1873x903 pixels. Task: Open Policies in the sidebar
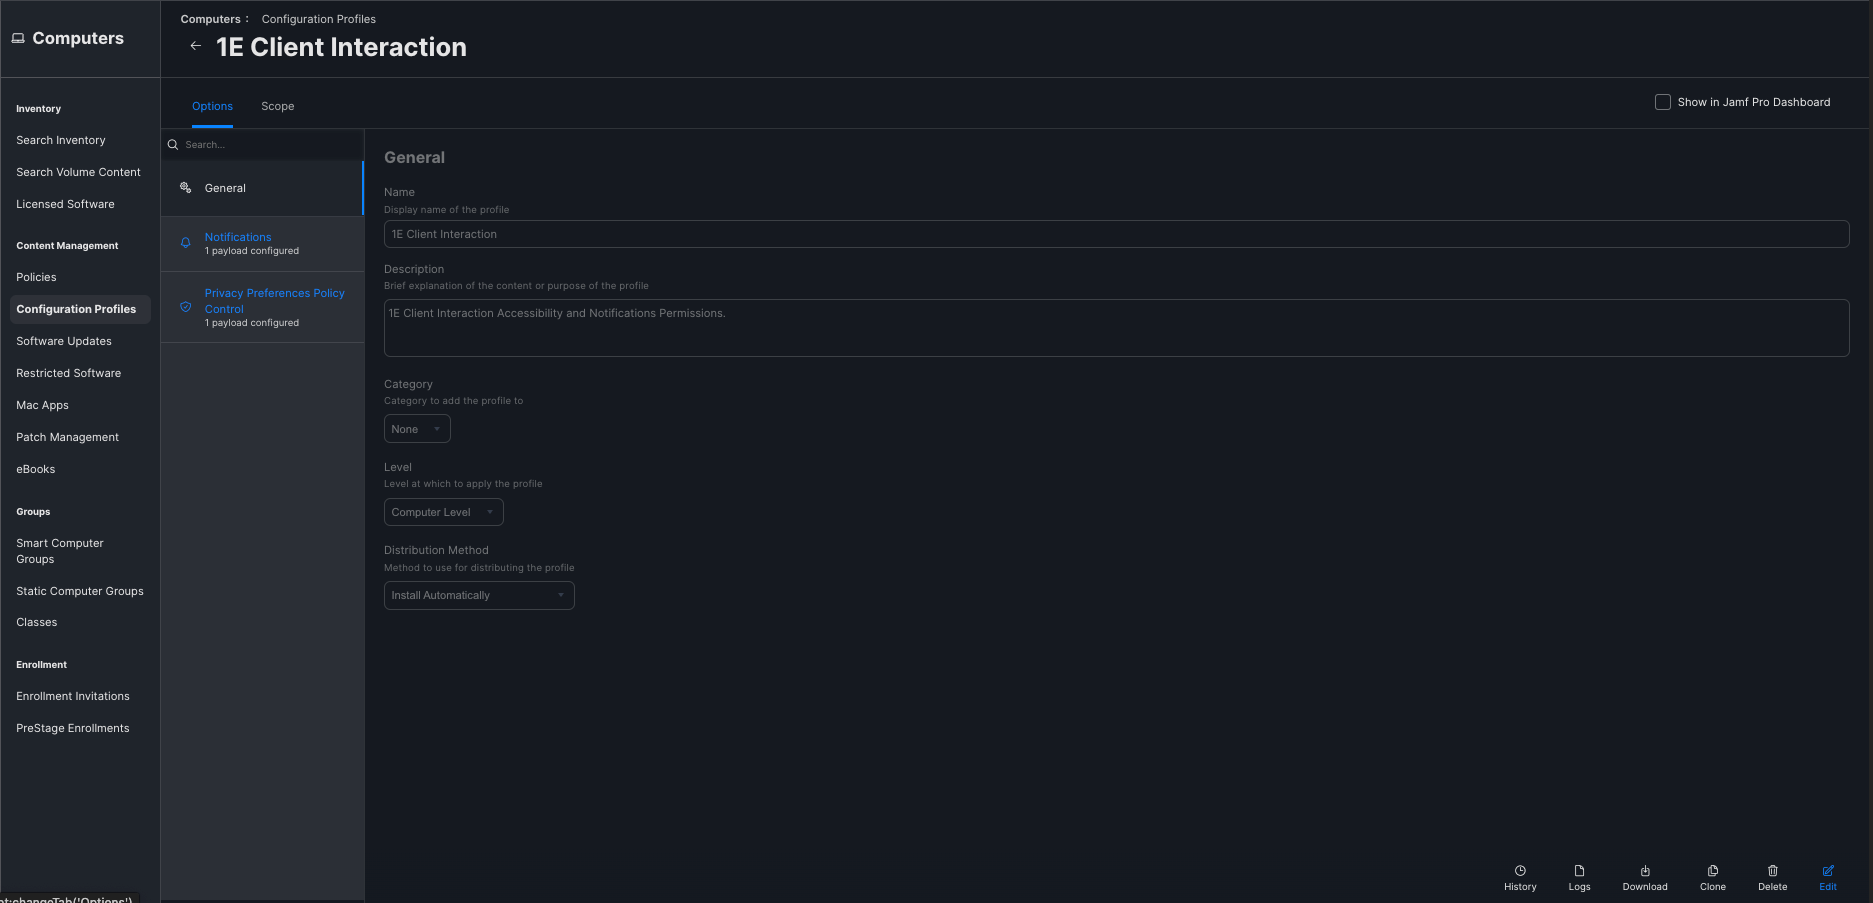pos(36,277)
